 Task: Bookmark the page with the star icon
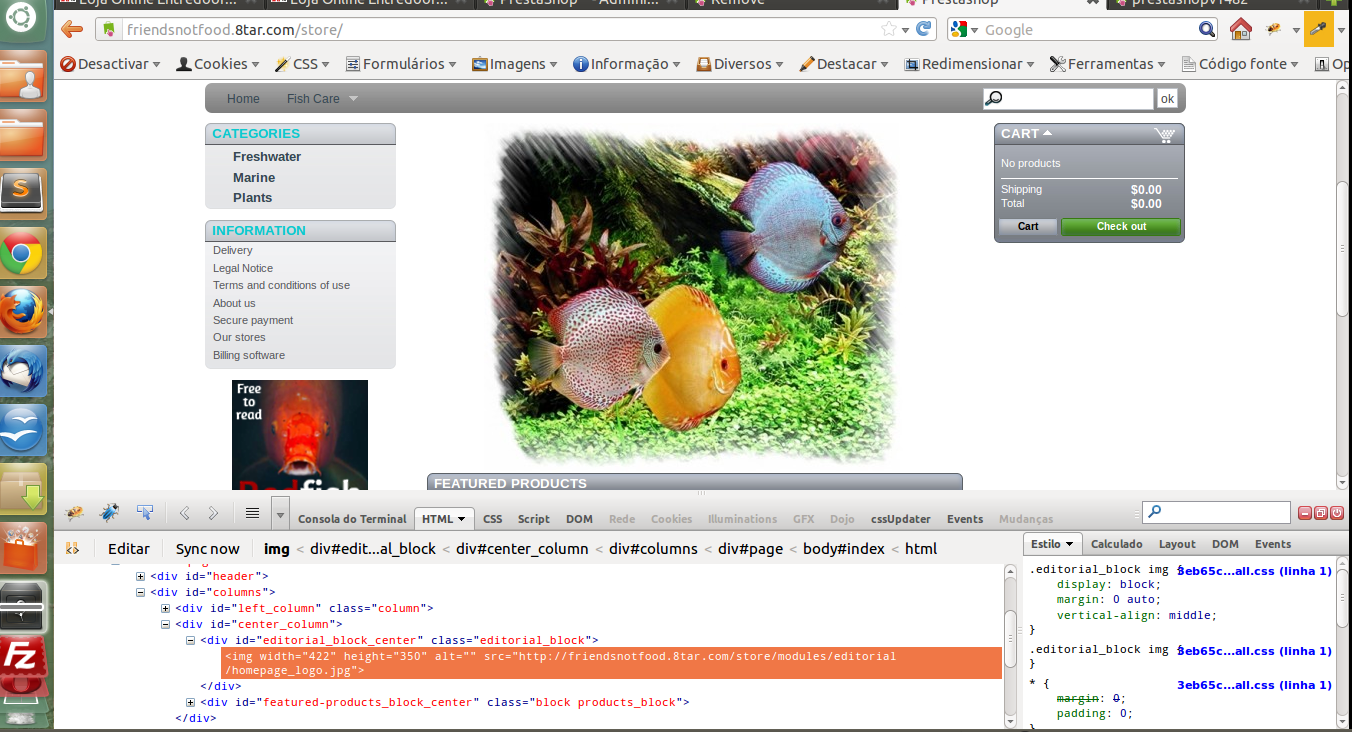pyautogui.click(x=888, y=29)
